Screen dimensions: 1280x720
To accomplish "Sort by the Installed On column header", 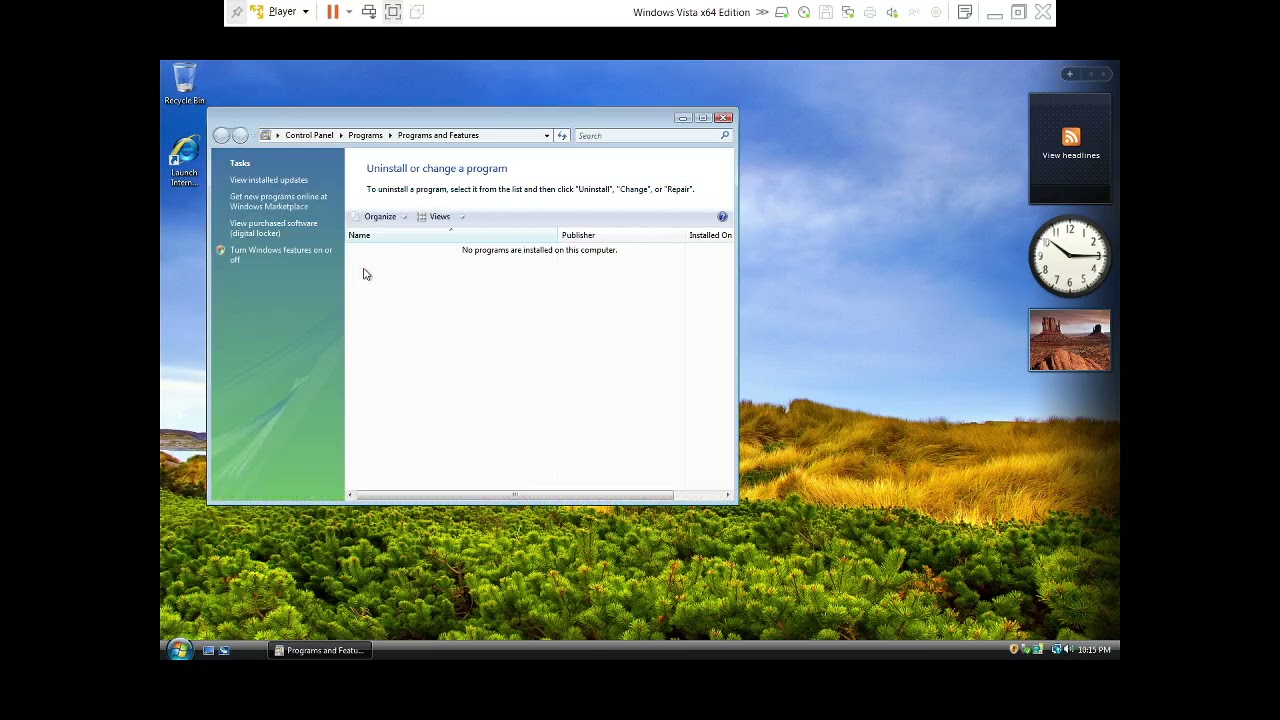I will (710, 235).
